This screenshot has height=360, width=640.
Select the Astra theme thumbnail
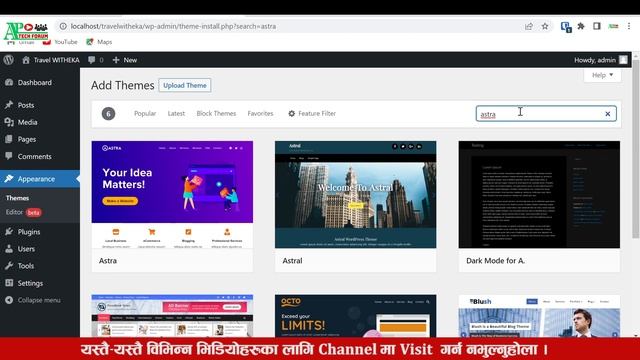[x=172, y=195]
